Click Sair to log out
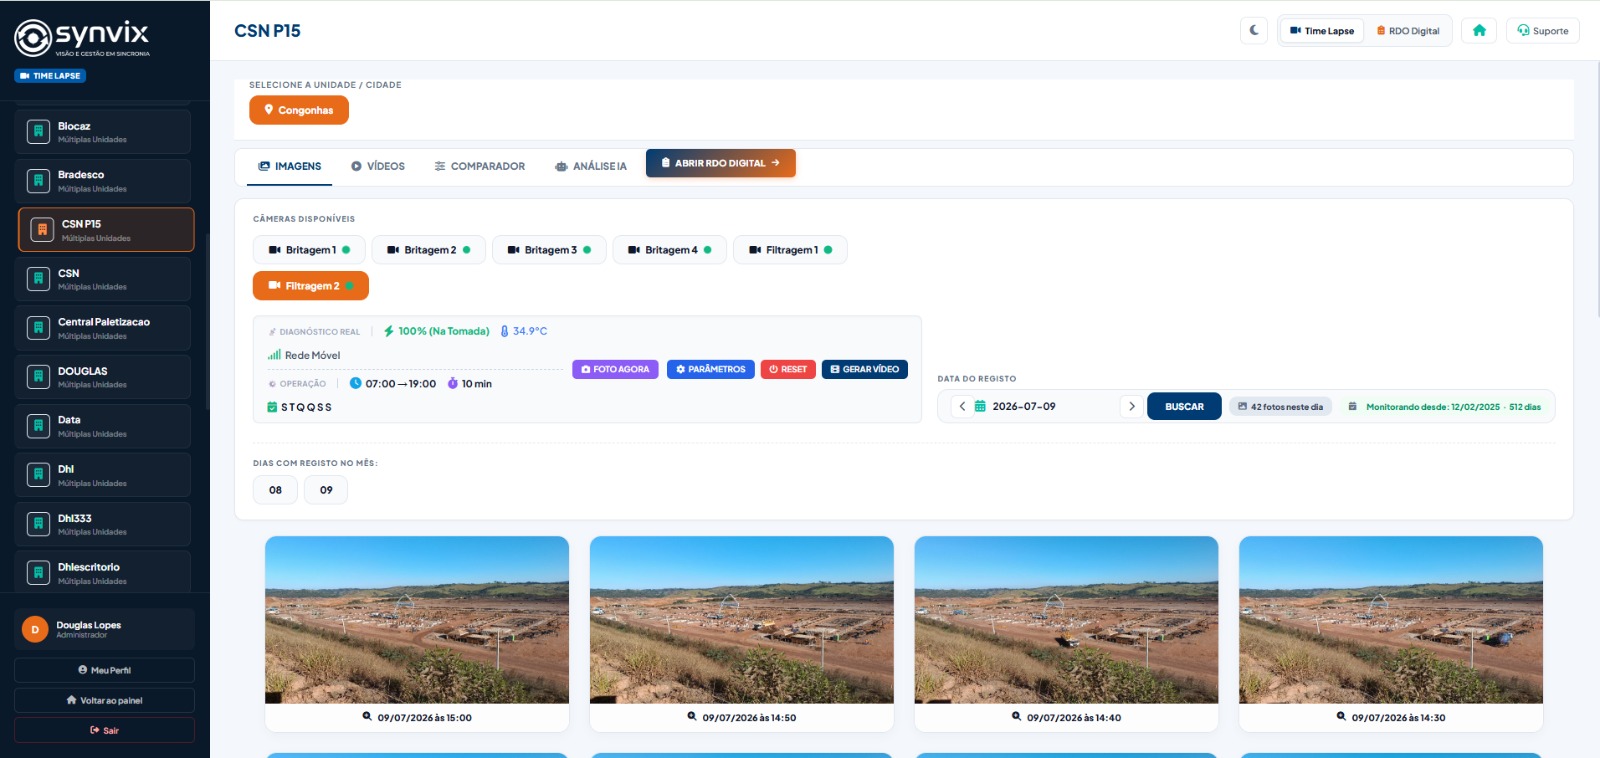This screenshot has width=1600, height=758. [104, 730]
